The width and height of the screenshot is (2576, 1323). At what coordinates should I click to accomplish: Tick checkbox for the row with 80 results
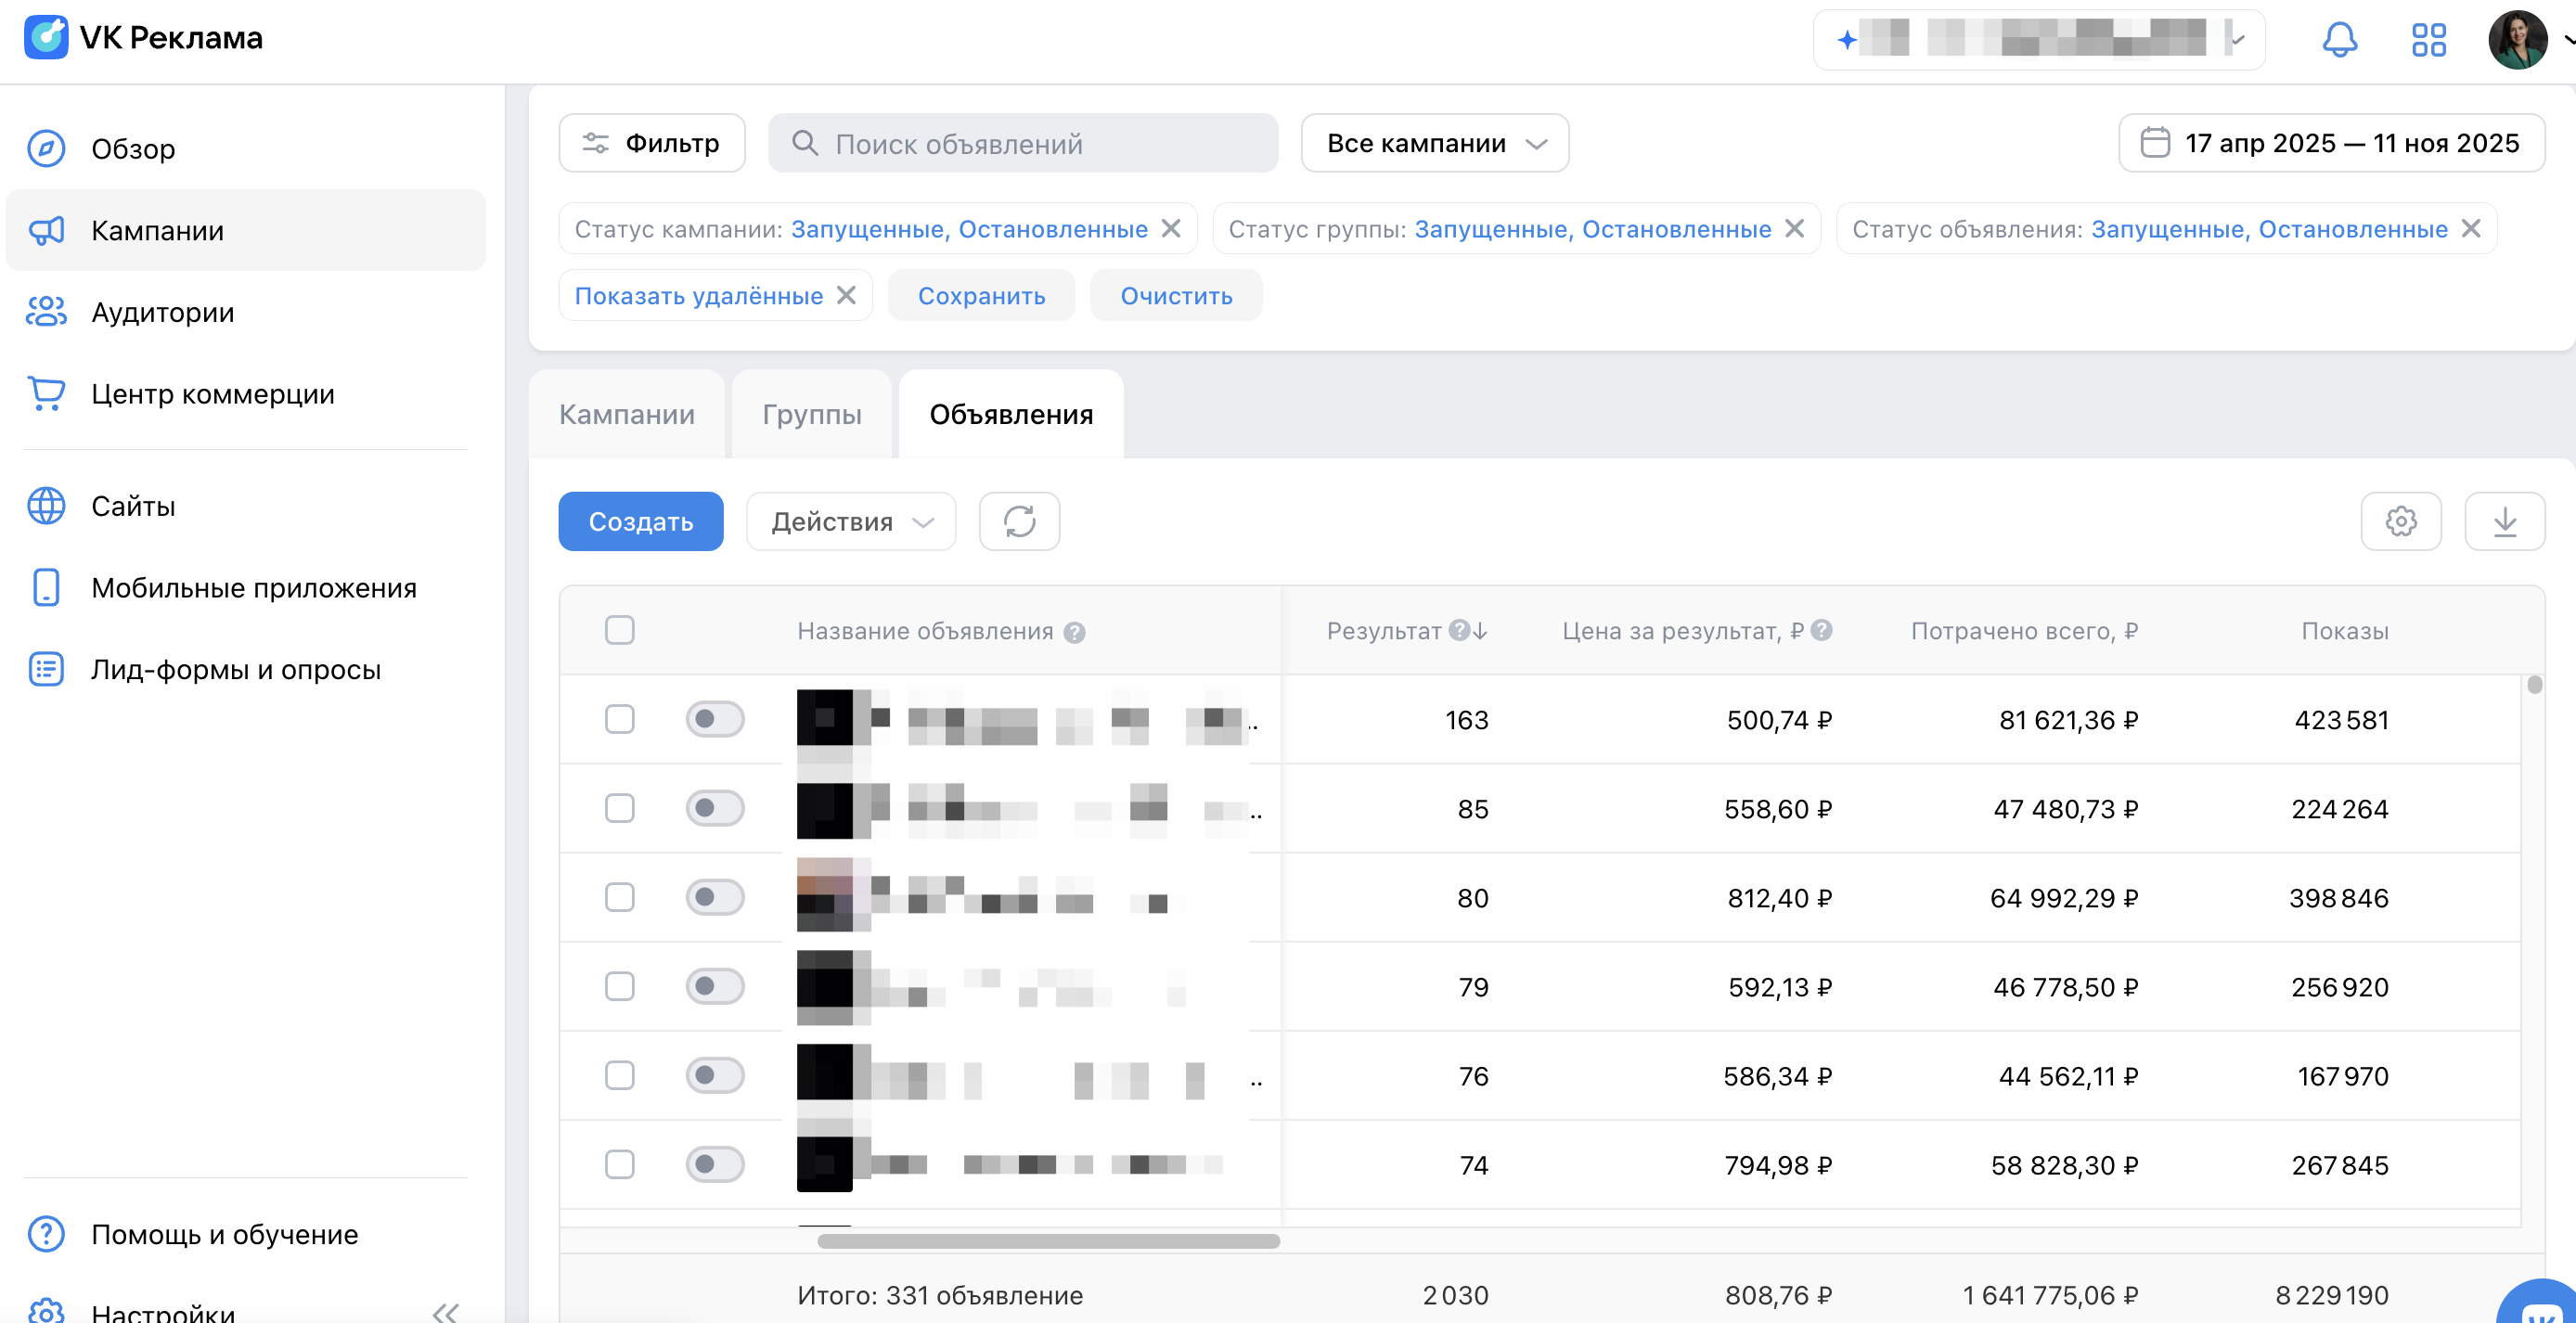[x=620, y=897]
